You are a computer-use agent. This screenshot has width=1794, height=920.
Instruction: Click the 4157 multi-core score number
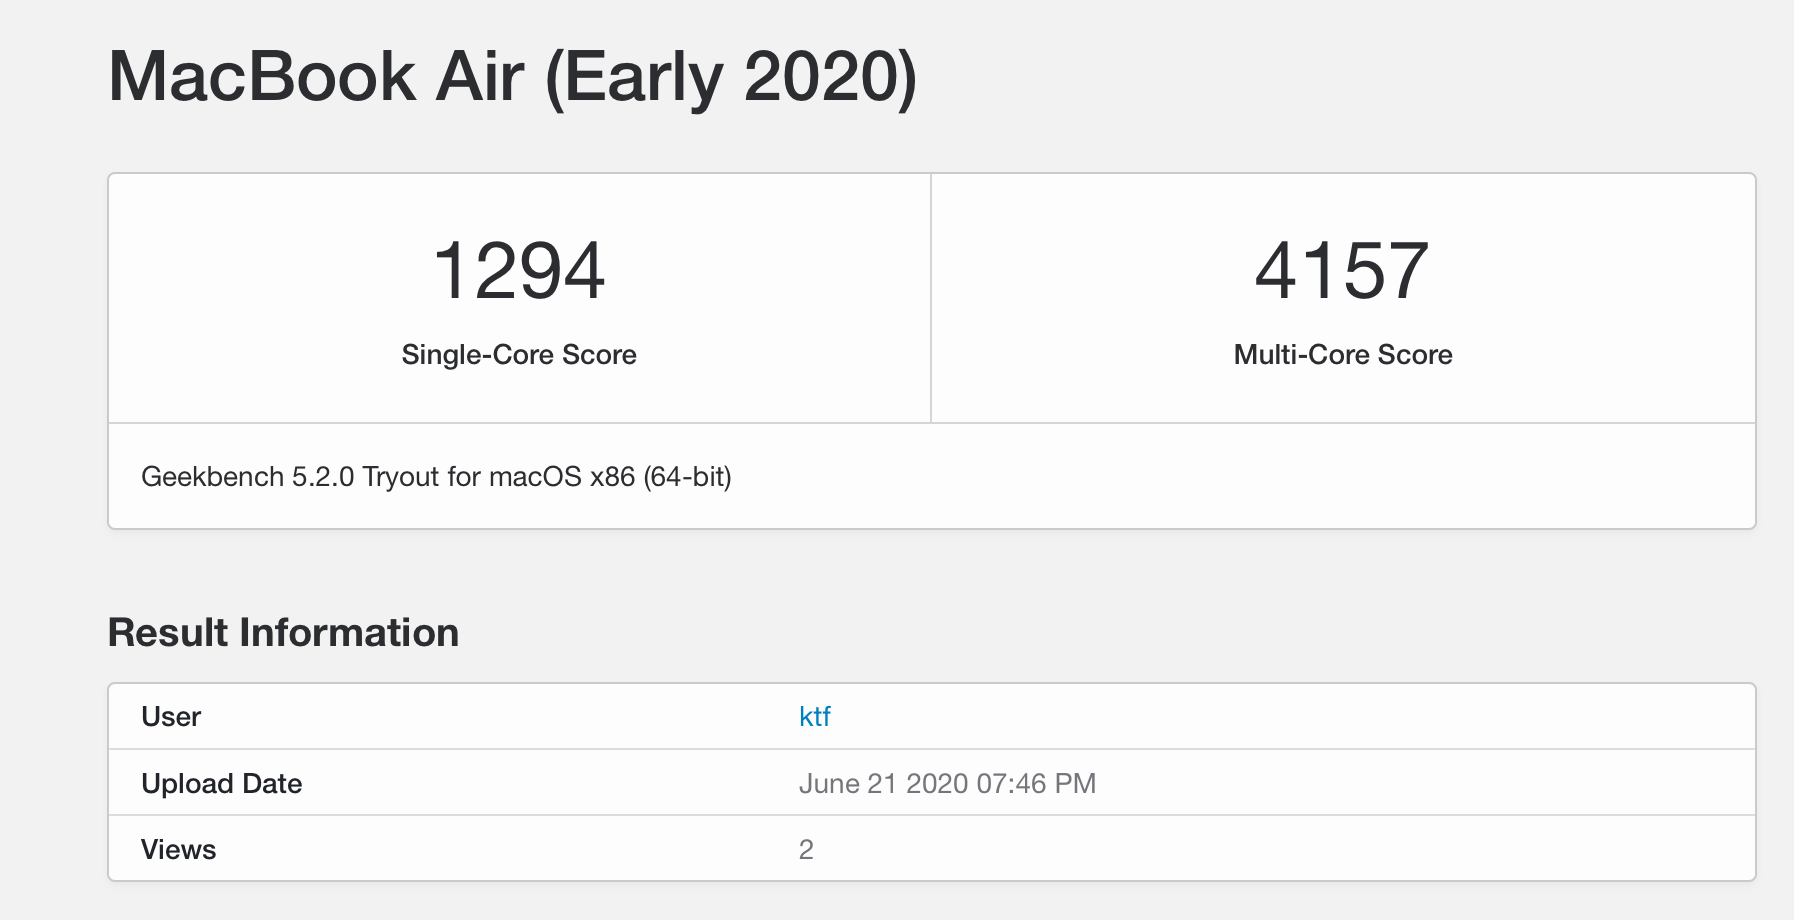coord(1342,271)
